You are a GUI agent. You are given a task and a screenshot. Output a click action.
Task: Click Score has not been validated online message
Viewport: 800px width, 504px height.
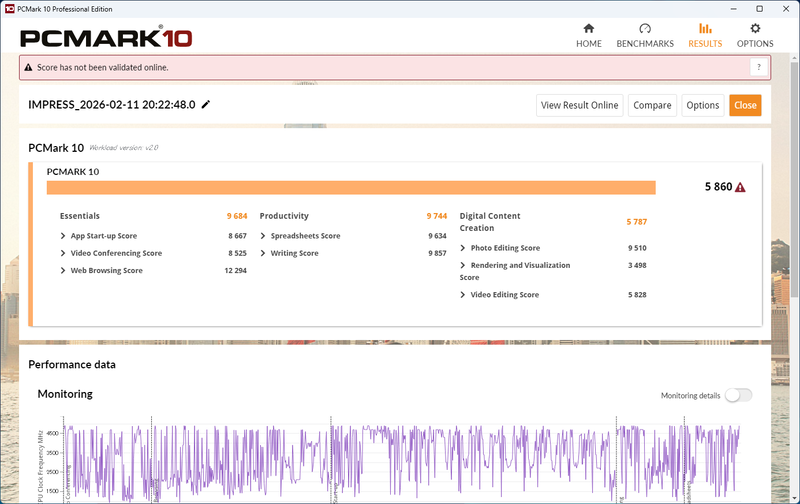pyautogui.click(x=103, y=67)
